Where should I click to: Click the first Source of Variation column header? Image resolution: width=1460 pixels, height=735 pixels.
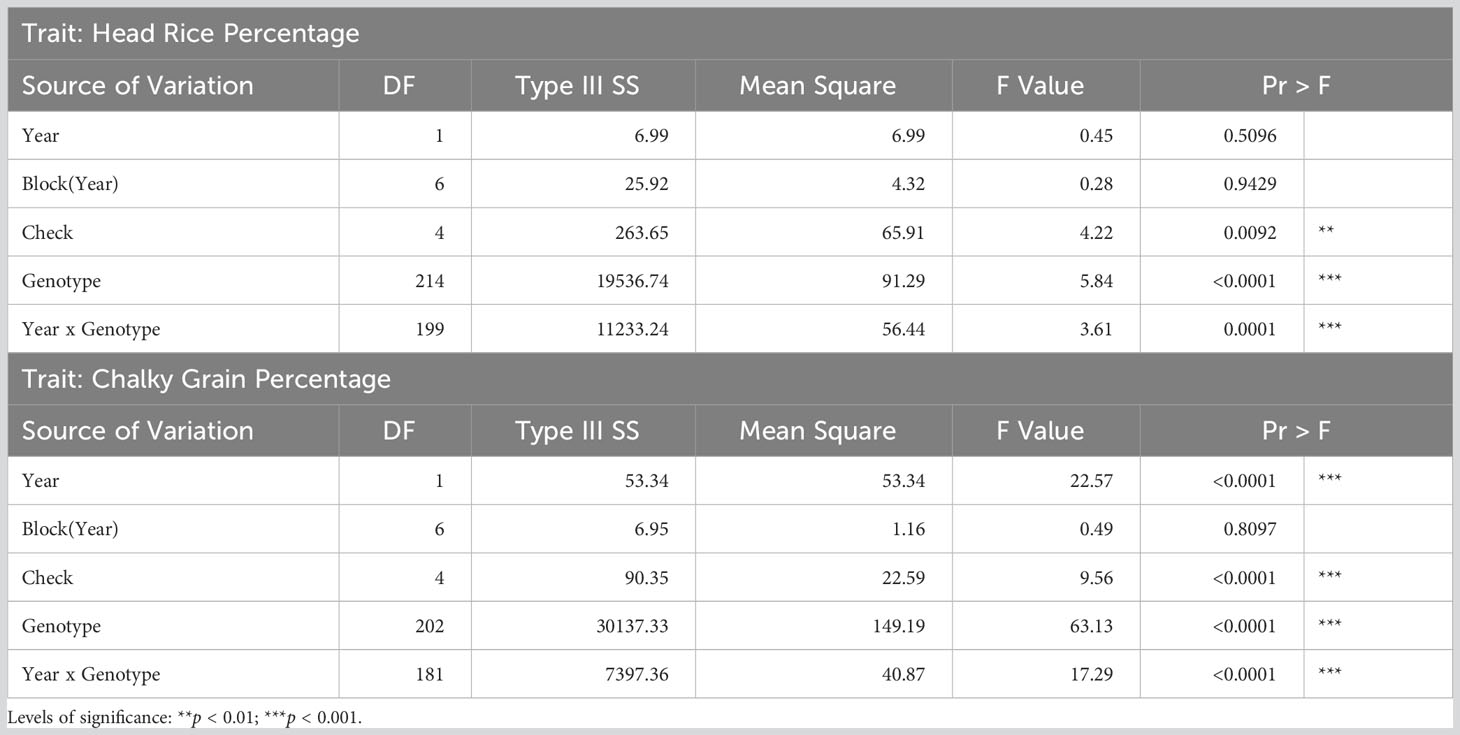(x=138, y=86)
